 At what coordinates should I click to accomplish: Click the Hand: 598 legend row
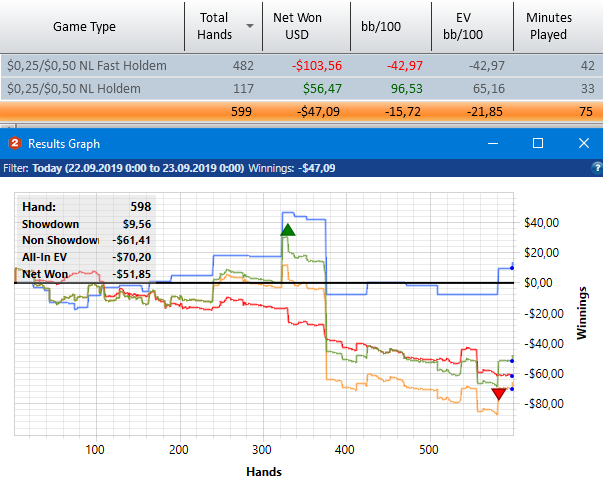click(87, 207)
